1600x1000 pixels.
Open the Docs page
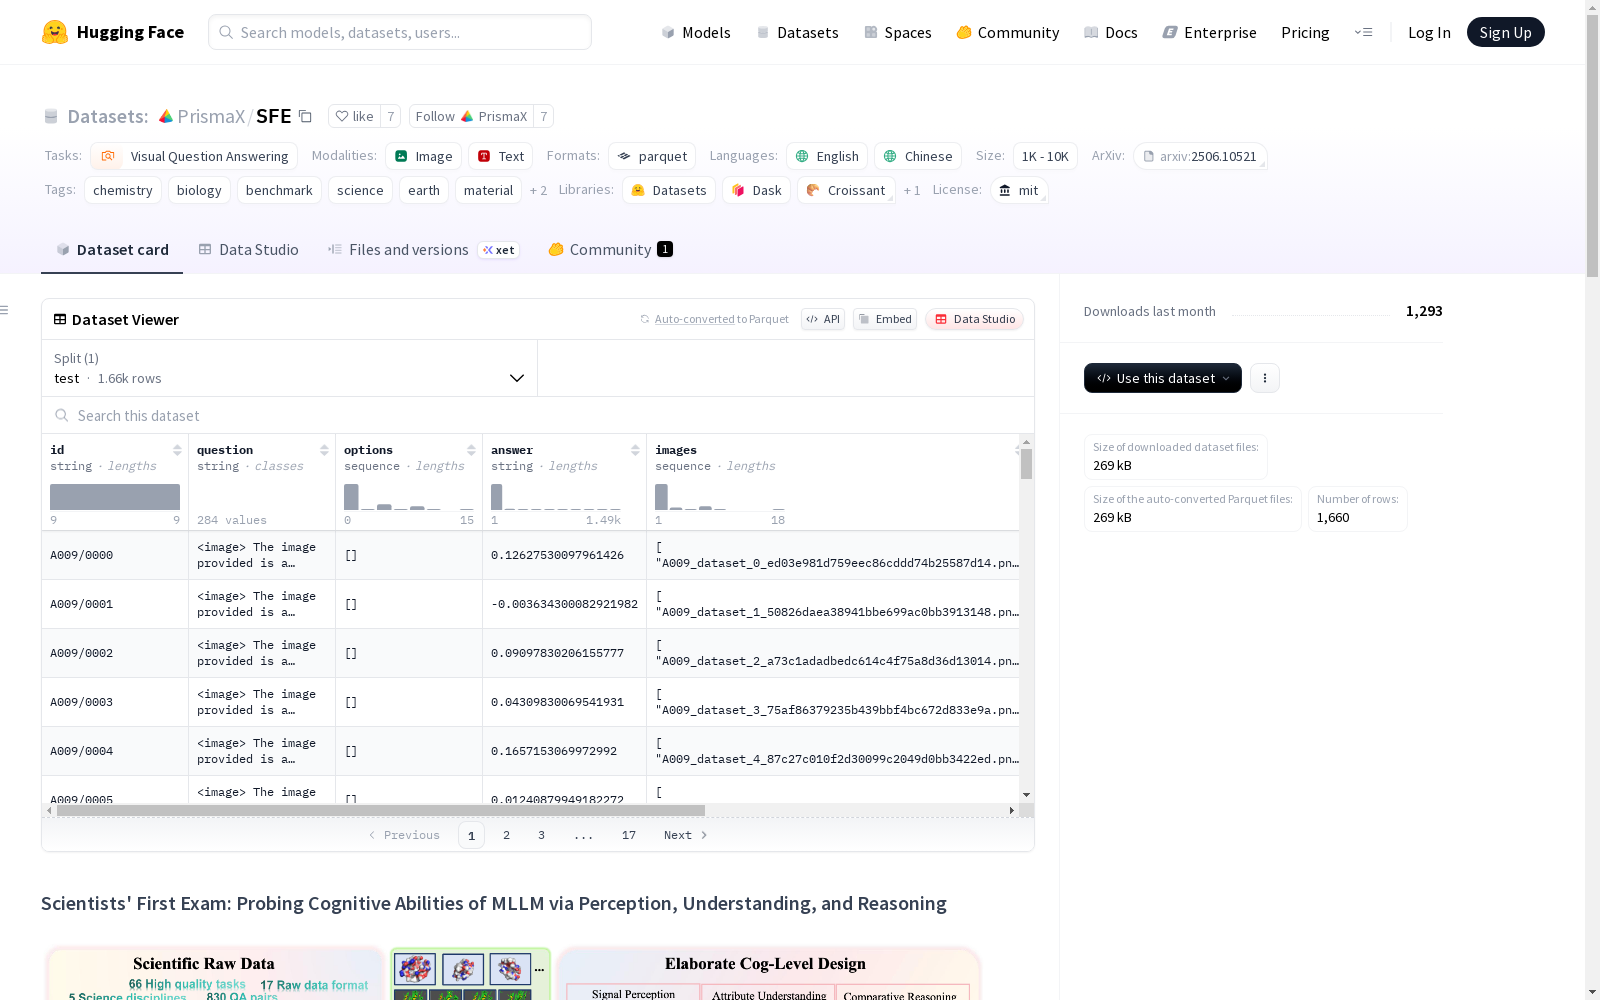1111,33
